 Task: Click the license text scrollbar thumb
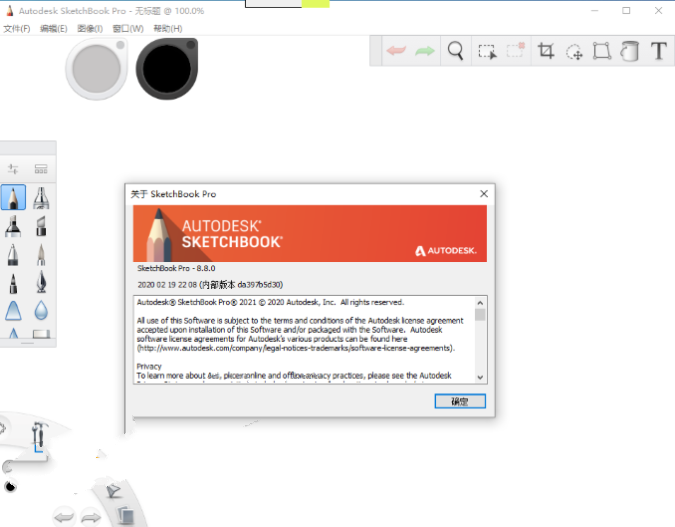click(x=480, y=315)
